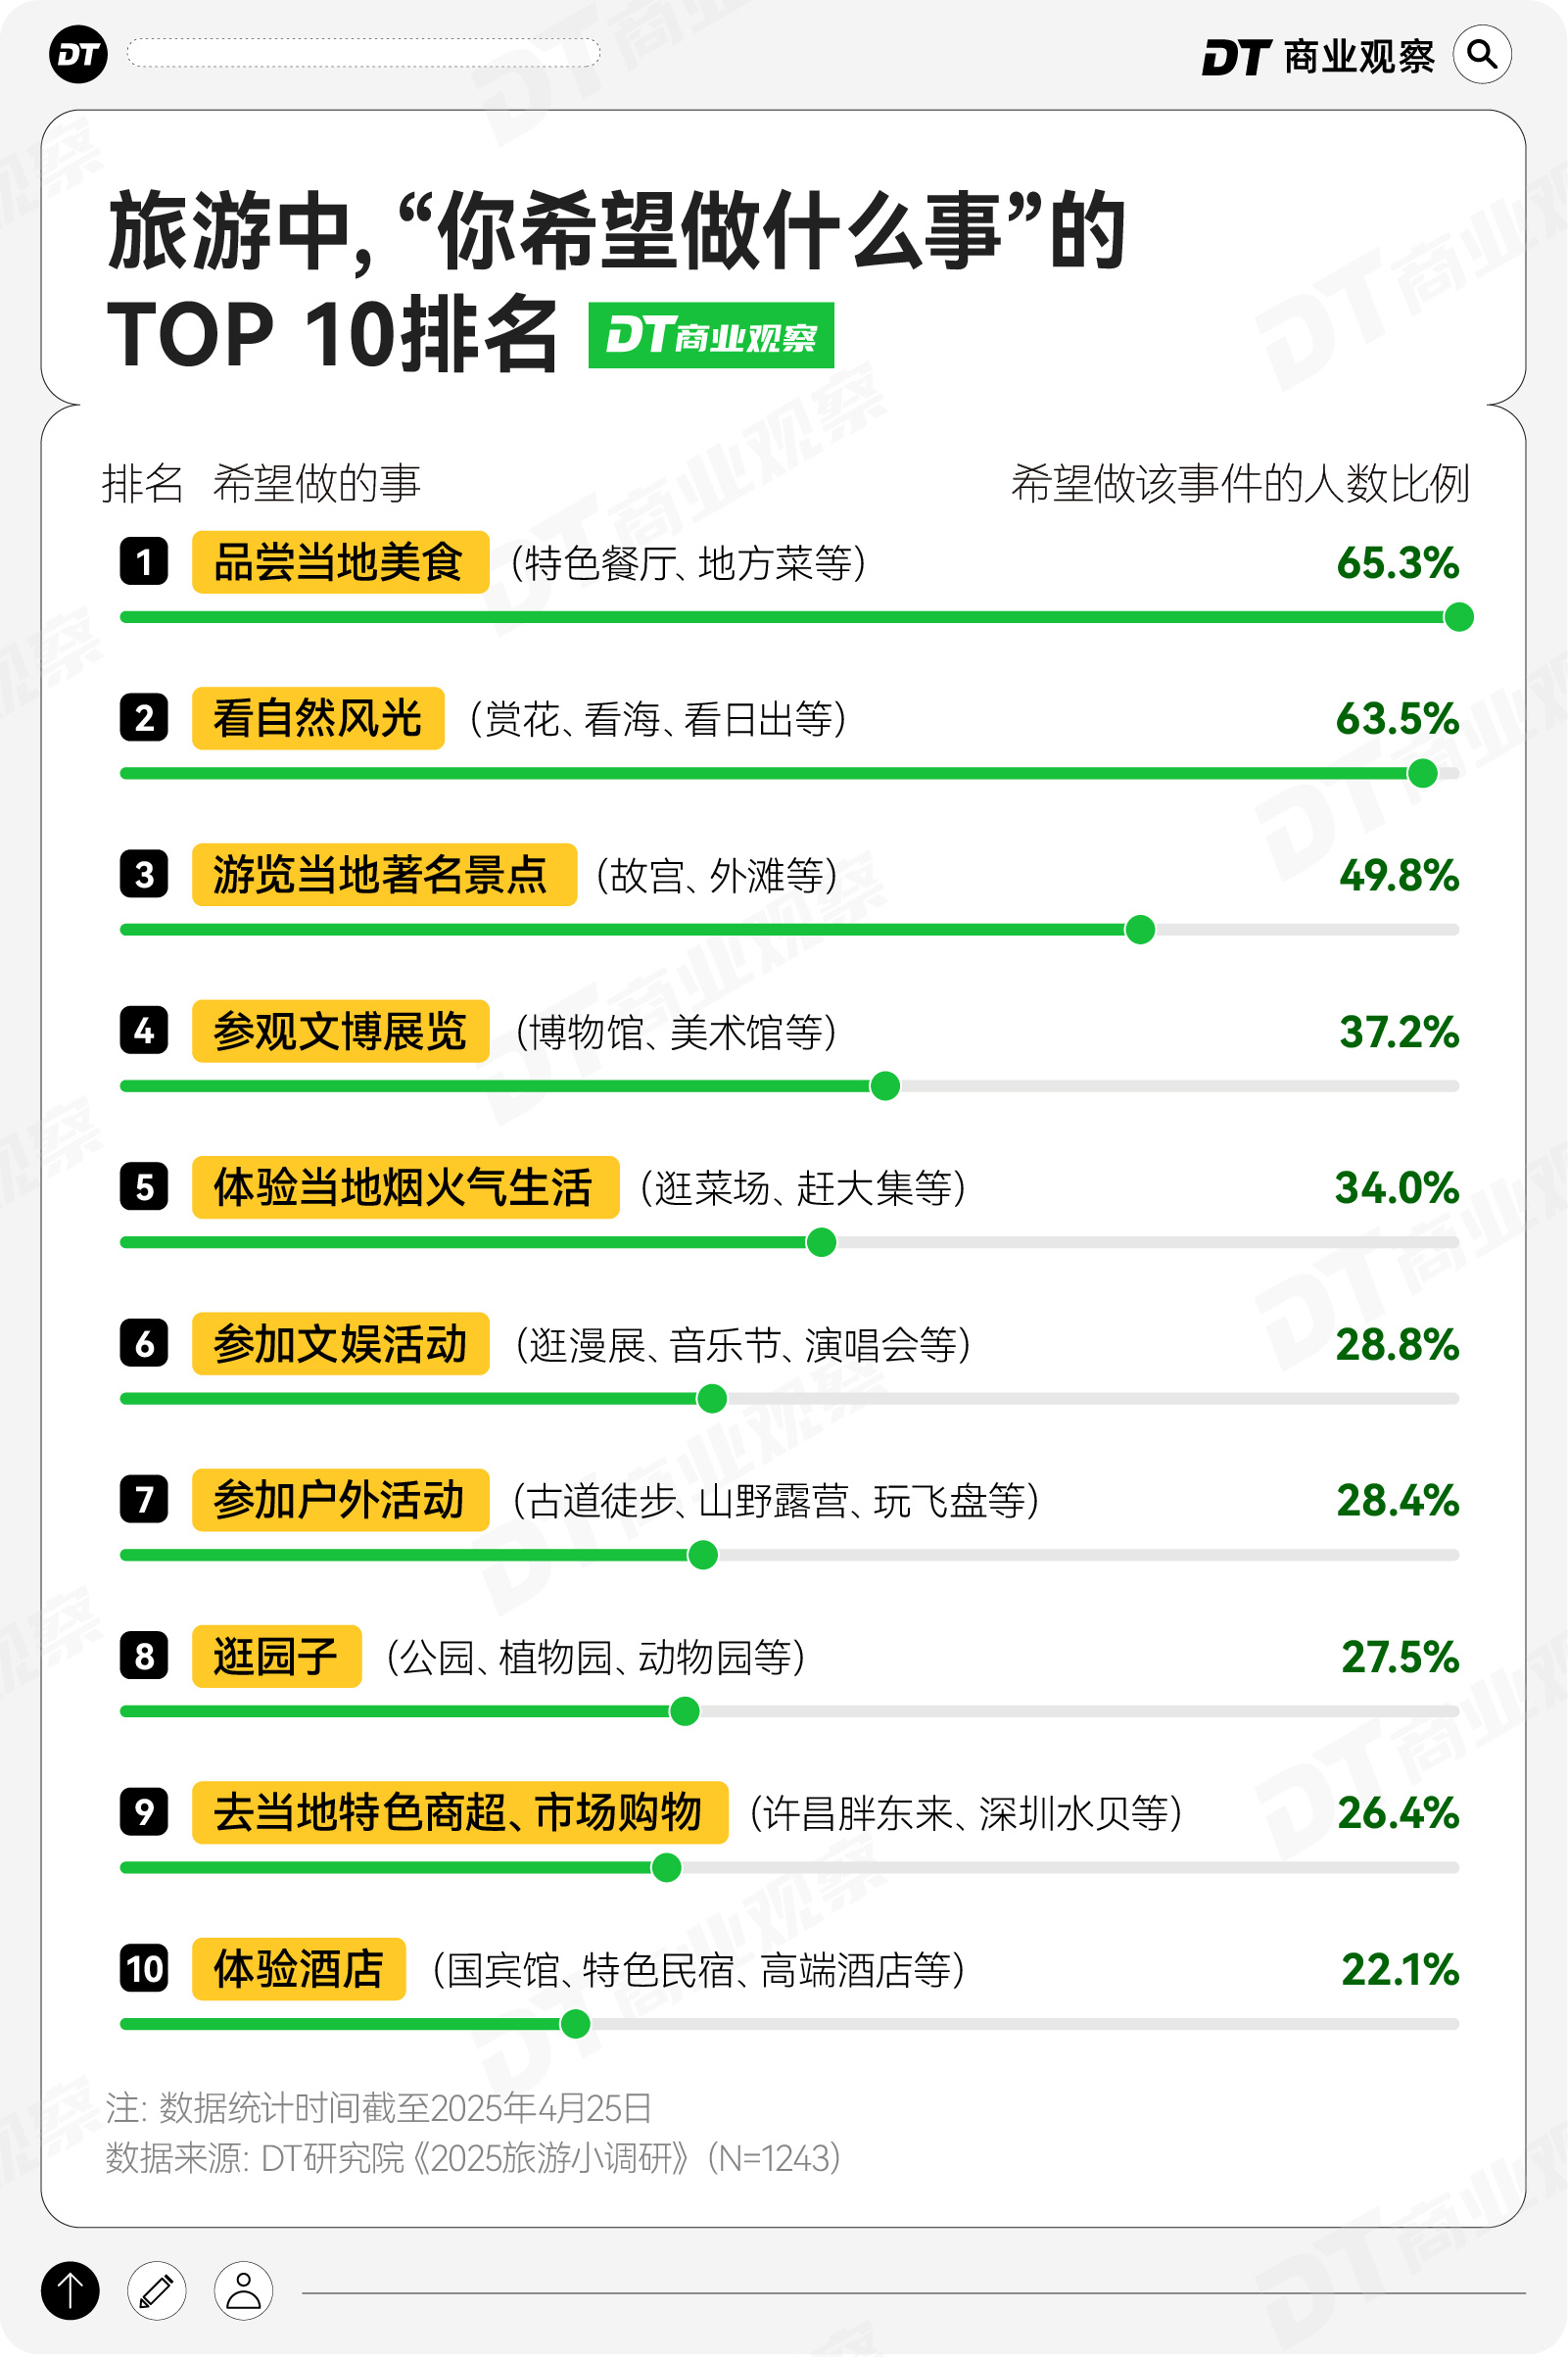Click the 去当地特色商超、市场购物 label
Viewport: 1568px width, 2357px height.
[x=459, y=1812]
